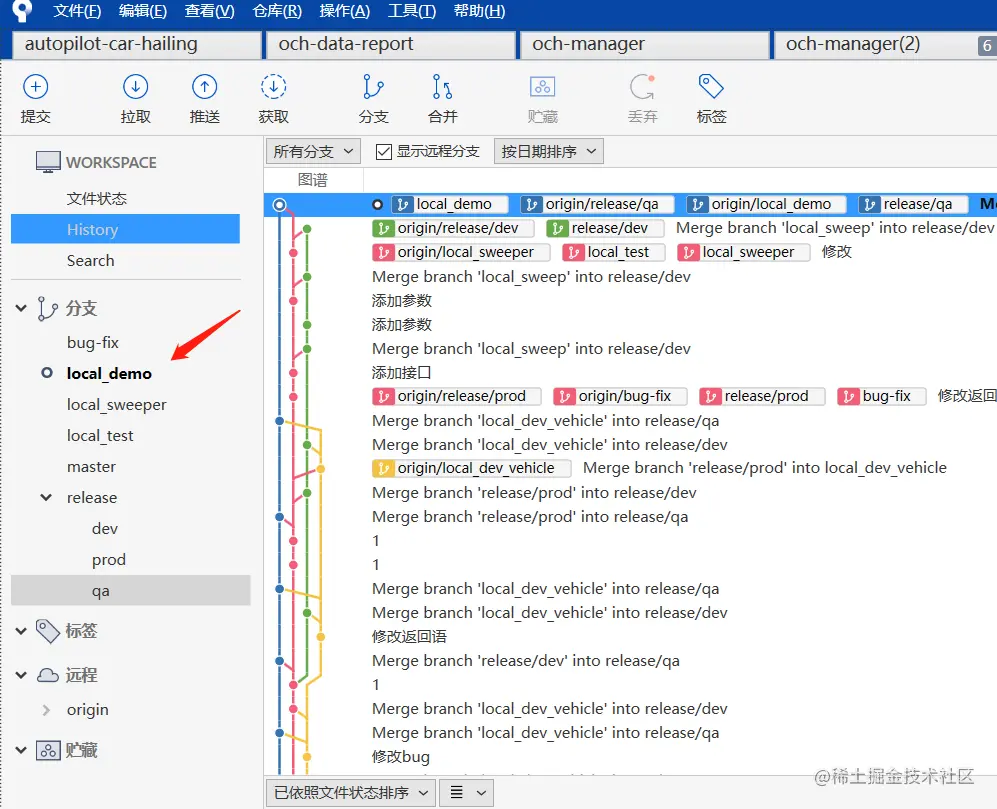Click the SourceTree logo in title bar
The image size is (997, 809).
(22, 11)
